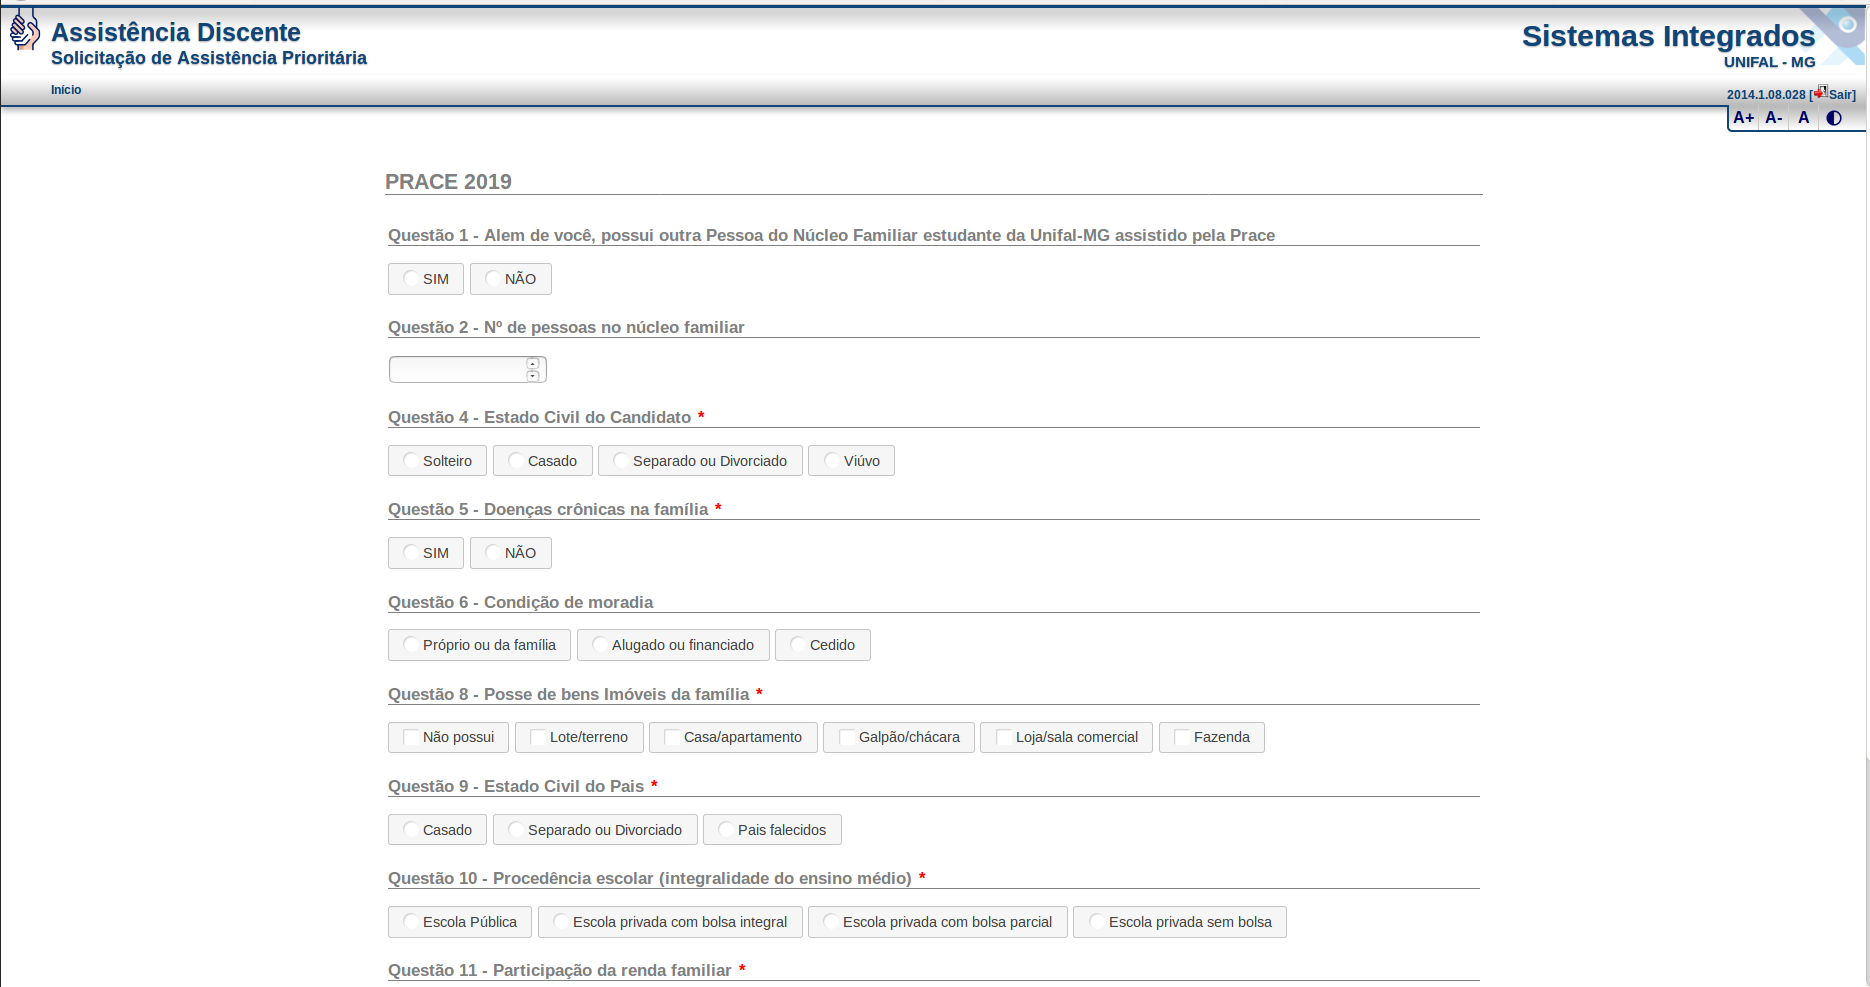Click the Questão 11 Participação da renda heading
This screenshot has height=987, width=1870.
coord(560,970)
